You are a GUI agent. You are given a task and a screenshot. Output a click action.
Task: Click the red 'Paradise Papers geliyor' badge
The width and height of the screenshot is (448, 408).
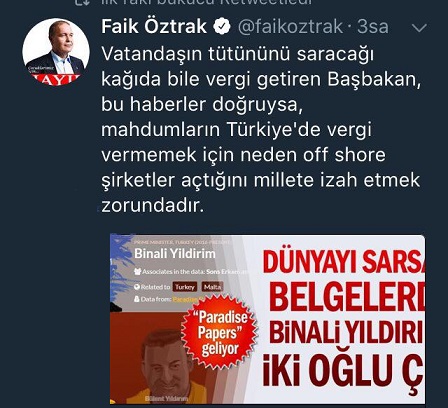(x=220, y=332)
